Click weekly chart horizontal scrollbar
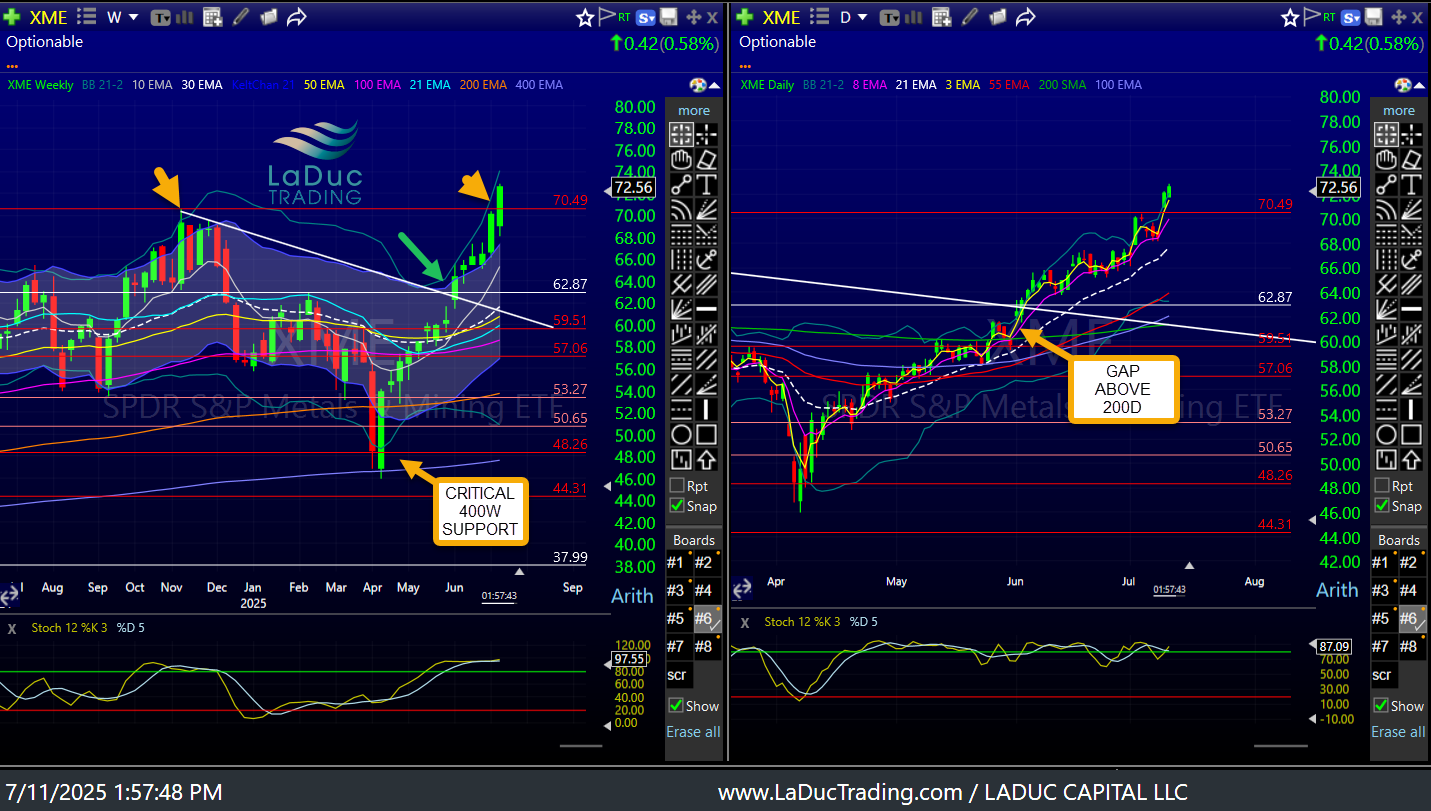The height and width of the screenshot is (811, 1431). [580, 746]
